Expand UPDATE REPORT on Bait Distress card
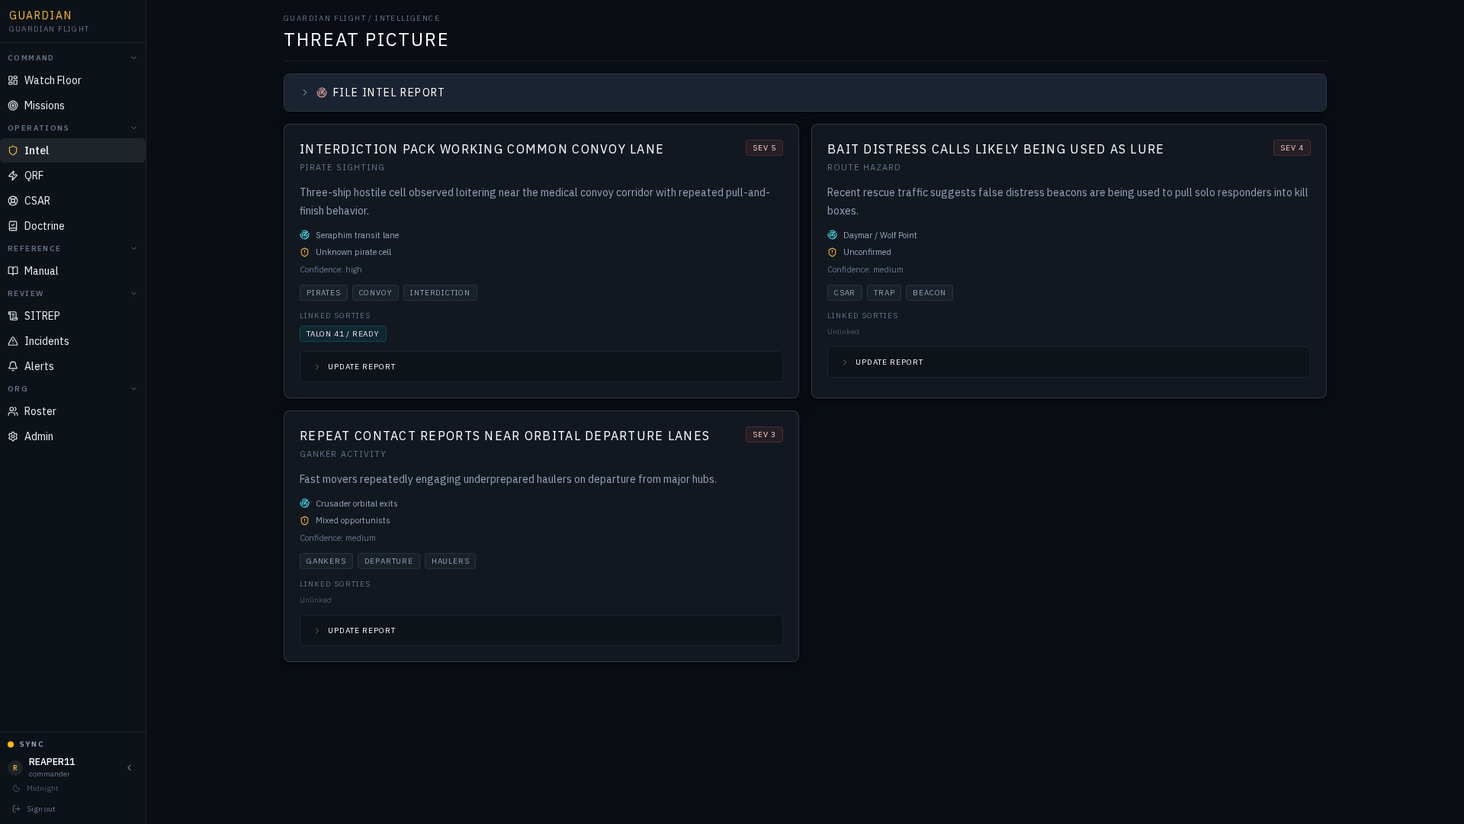This screenshot has width=1464, height=824. [x=1068, y=362]
